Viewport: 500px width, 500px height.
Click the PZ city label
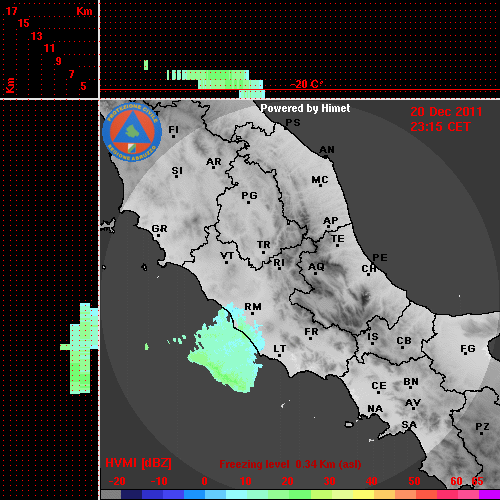[482, 427]
